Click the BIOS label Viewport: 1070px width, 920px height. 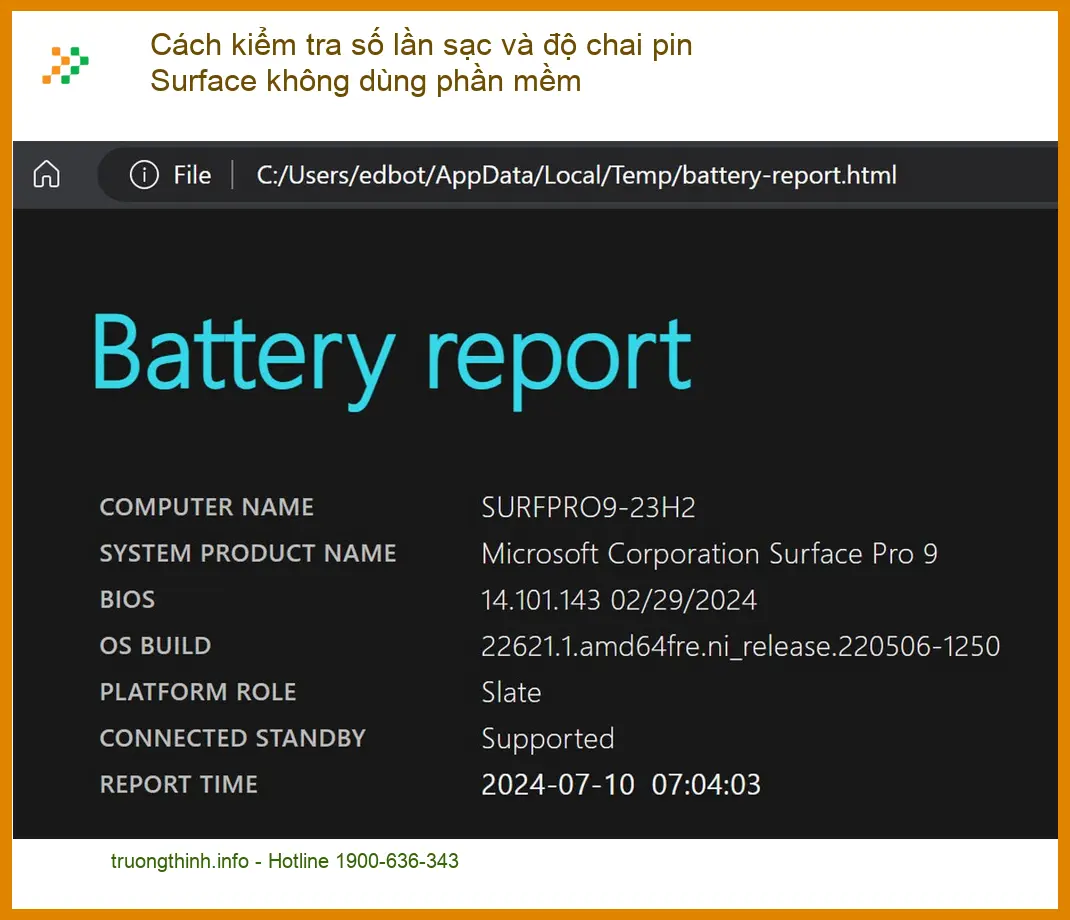(128, 599)
